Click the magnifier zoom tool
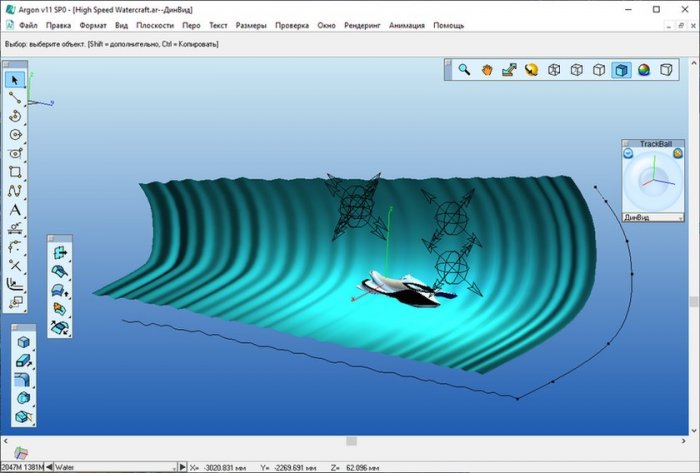Viewport: 700px width, 473px height. coord(465,70)
